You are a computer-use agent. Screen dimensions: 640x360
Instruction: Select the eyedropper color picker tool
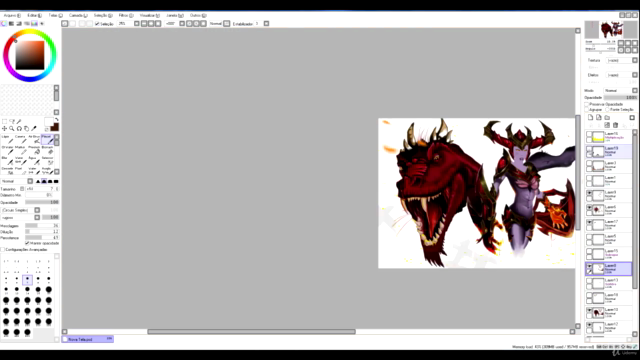[x=34, y=129]
